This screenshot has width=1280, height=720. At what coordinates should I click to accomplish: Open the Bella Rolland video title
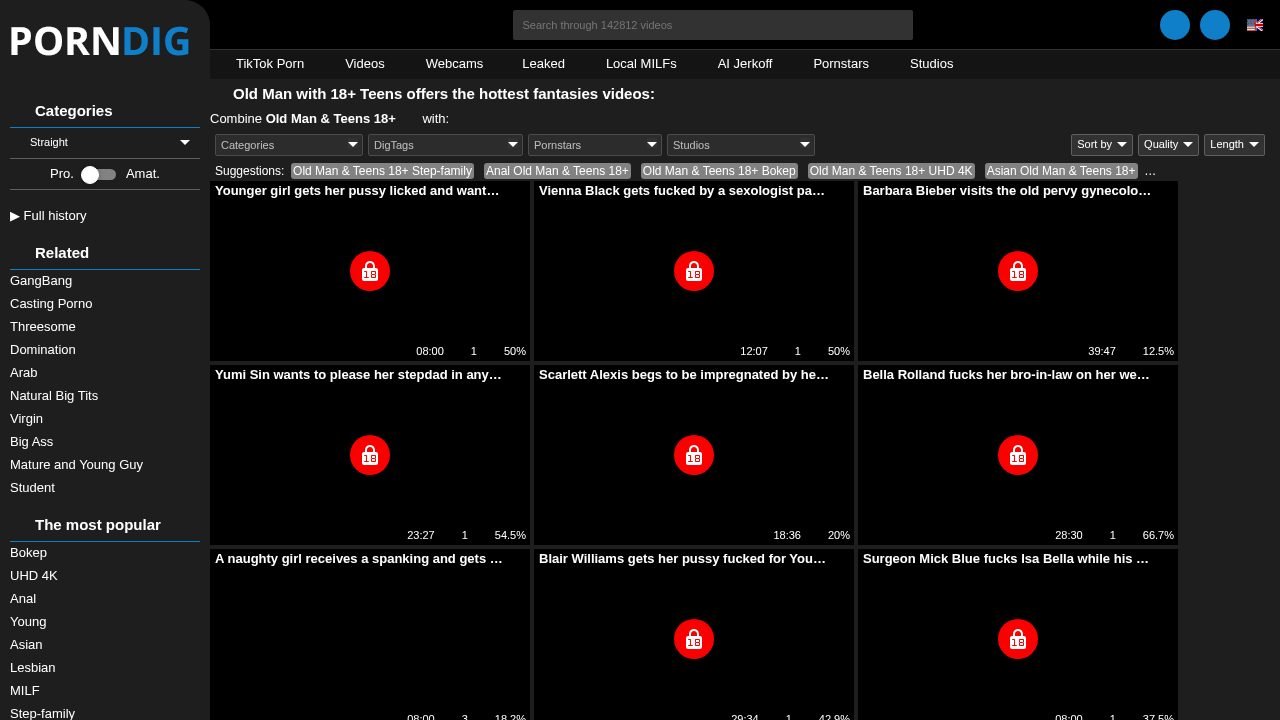tap(1006, 375)
